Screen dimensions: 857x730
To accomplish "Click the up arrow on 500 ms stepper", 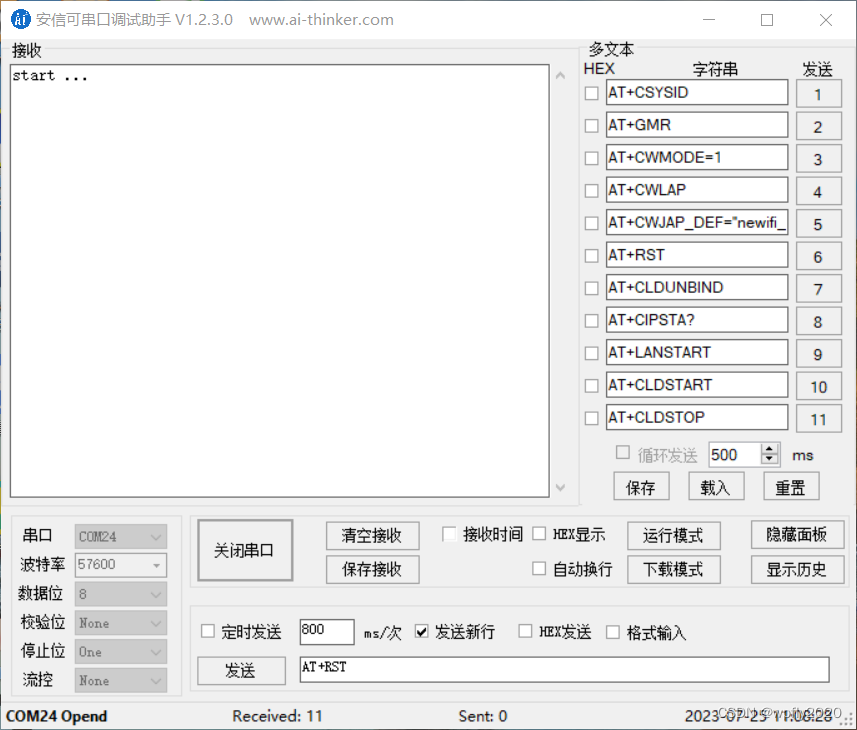I will [x=769, y=448].
